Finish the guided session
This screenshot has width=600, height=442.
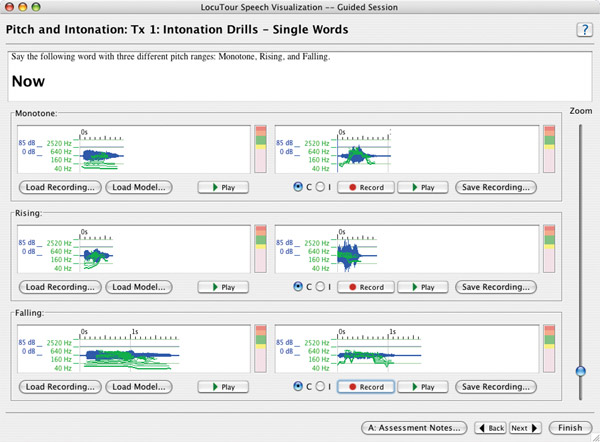click(x=570, y=428)
